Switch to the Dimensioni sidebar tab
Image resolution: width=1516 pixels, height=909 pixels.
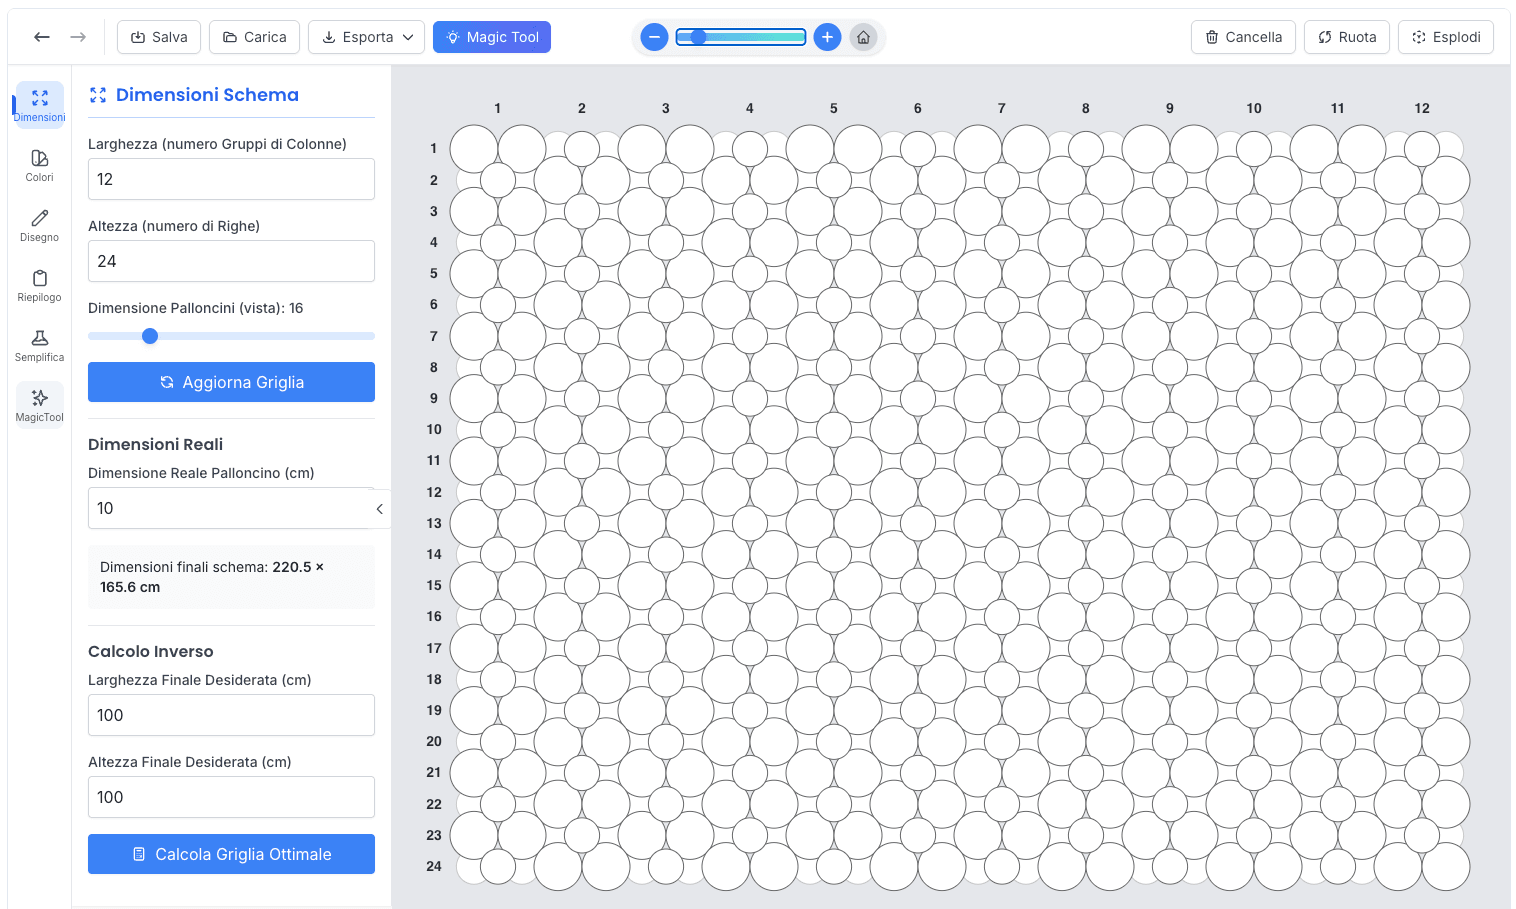coord(40,105)
